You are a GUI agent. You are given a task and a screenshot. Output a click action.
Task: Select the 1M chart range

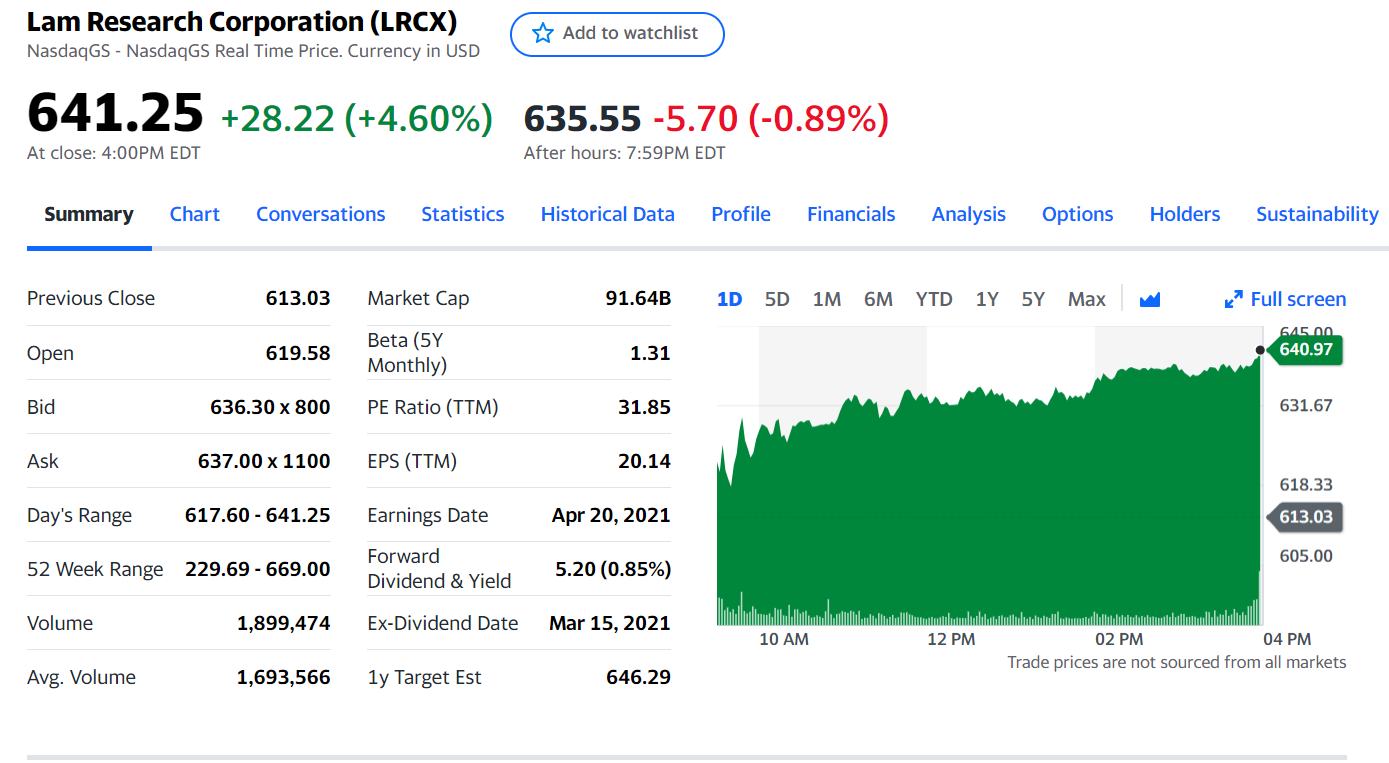click(827, 299)
